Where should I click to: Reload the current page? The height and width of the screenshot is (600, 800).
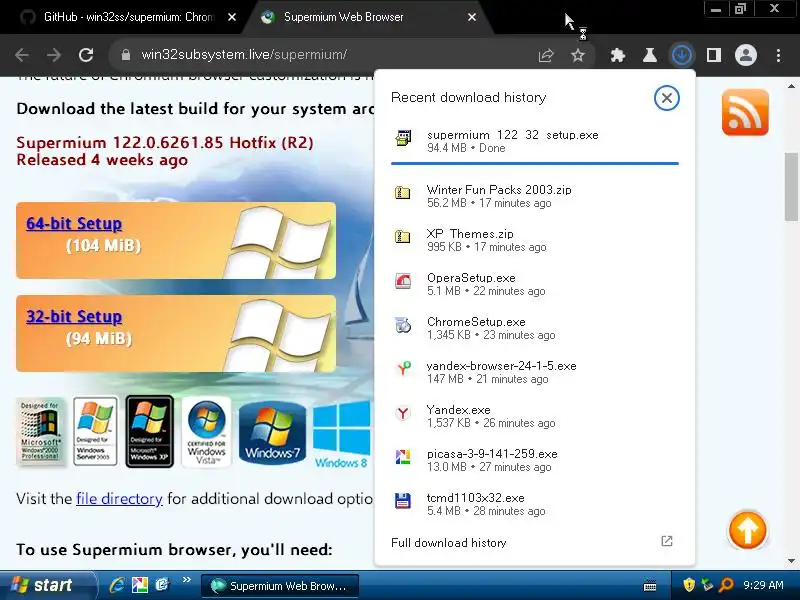coord(86,55)
